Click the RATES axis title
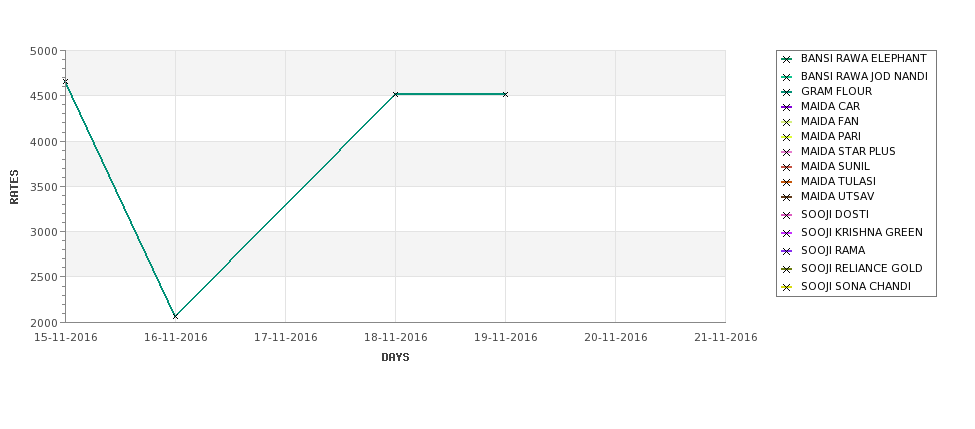The height and width of the screenshot is (429, 975). point(14,187)
